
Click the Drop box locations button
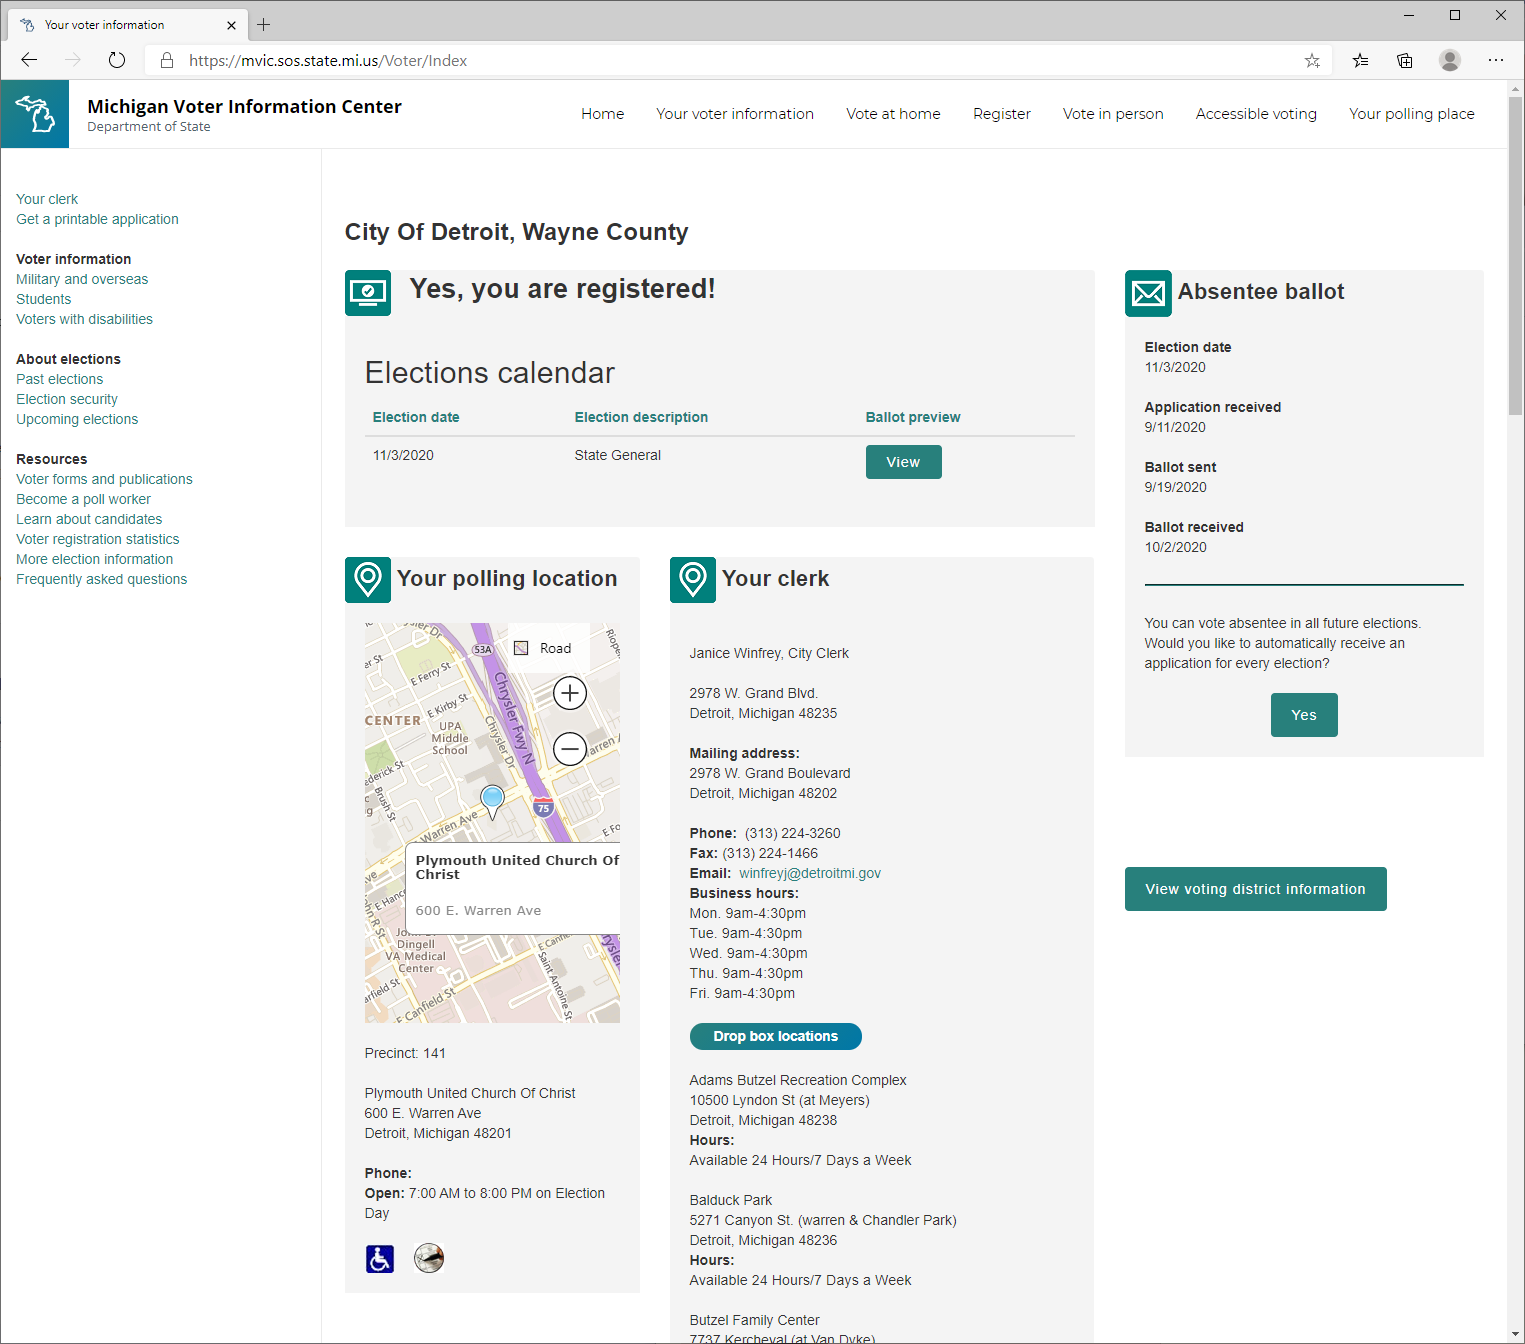775,1036
